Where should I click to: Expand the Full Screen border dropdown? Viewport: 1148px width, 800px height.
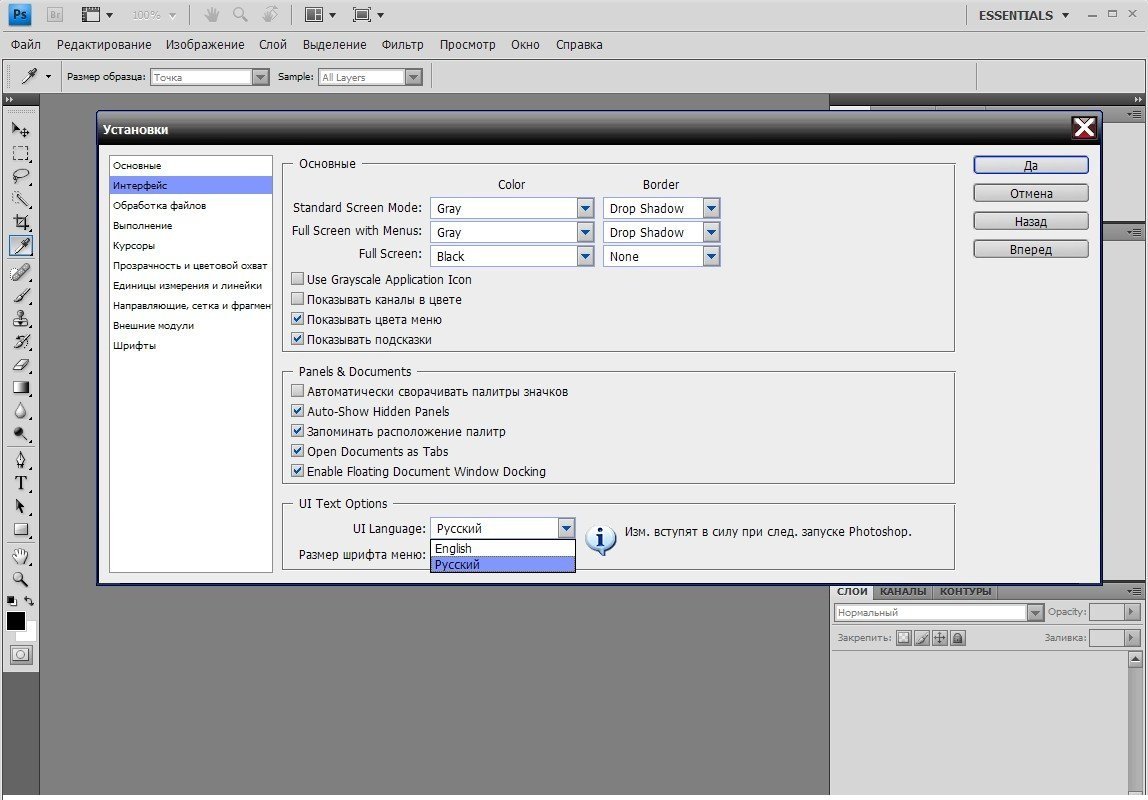click(x=711, y=257)
